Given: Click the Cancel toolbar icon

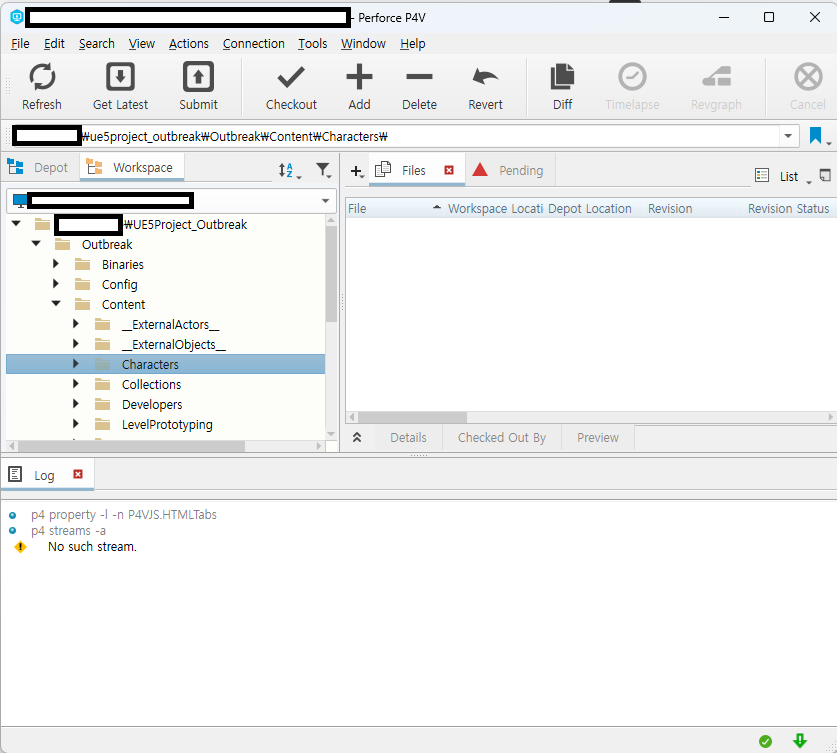Looking at the screenshot, I should [808, 77].
